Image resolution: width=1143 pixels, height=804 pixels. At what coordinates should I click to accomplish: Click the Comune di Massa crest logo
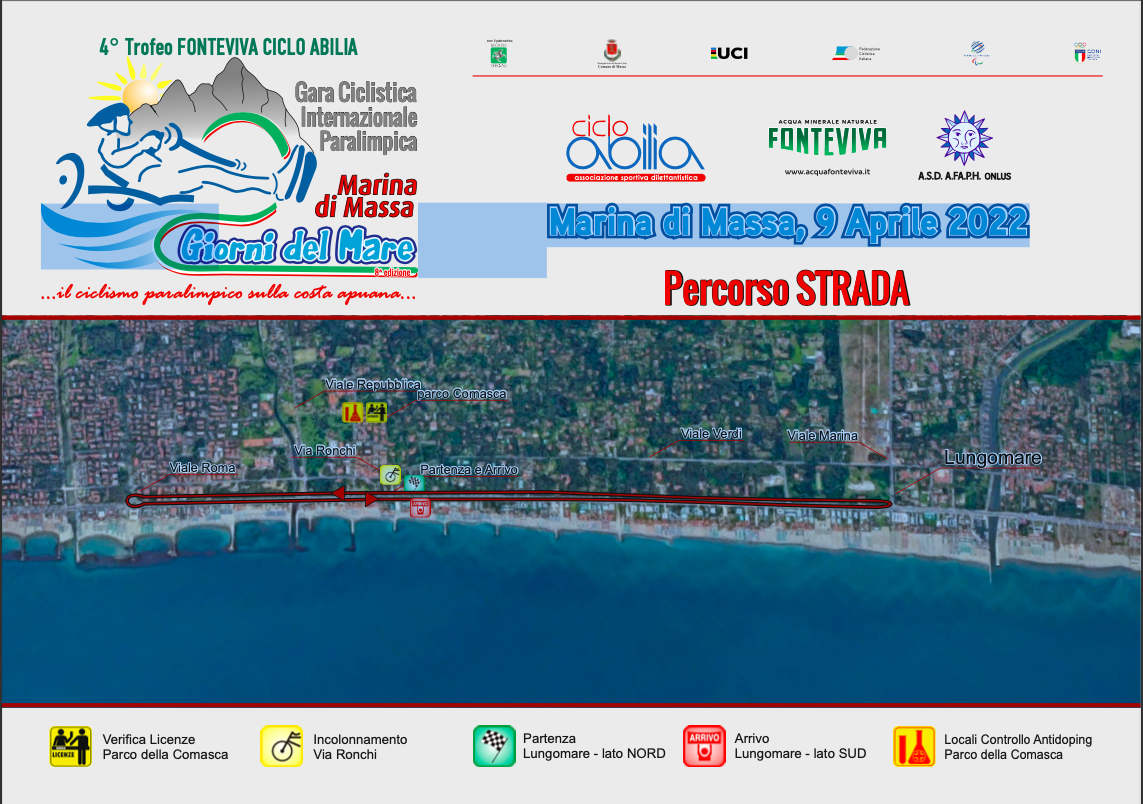(x=612, y=54)
